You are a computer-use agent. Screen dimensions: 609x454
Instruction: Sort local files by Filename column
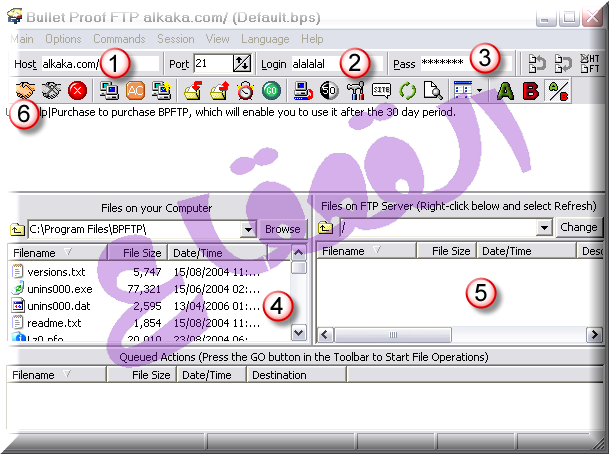57,253
